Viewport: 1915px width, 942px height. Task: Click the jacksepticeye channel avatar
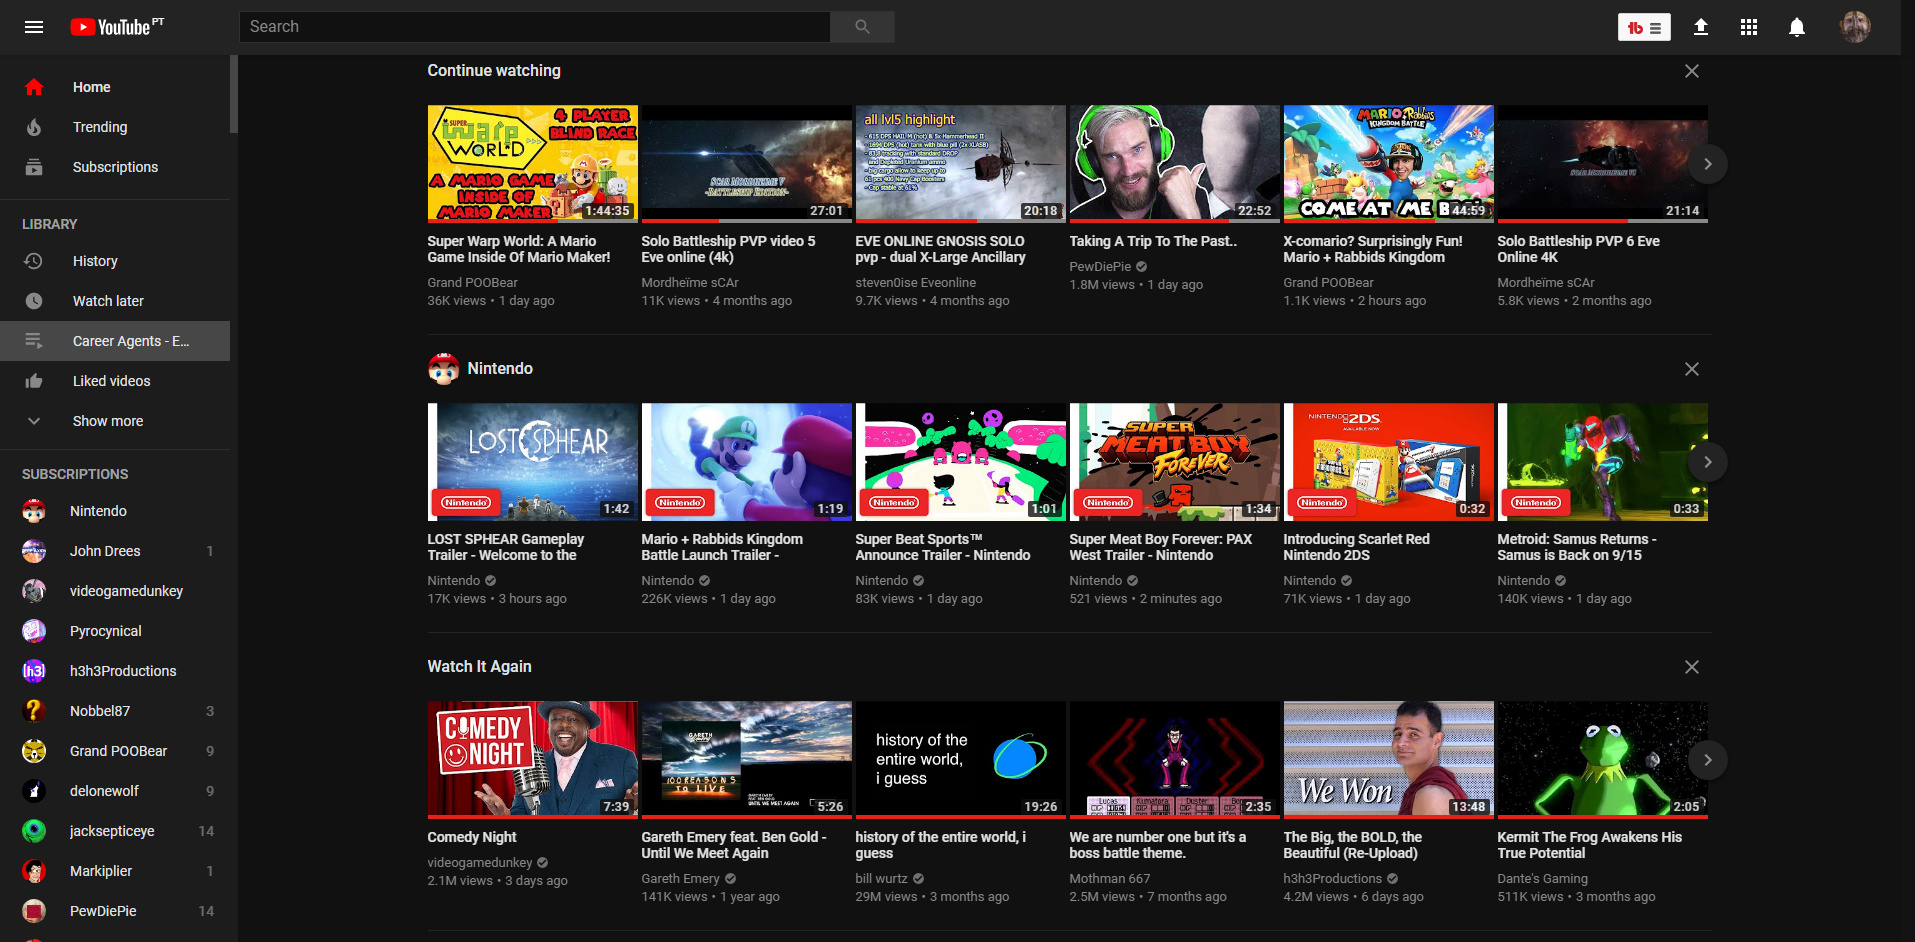pos(34,831)
